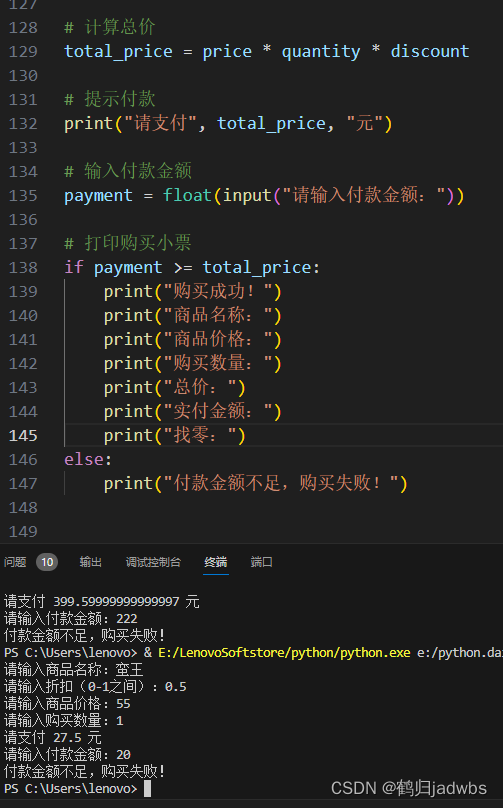The image size is (503, 808).
Task: Open the 端口 tab
Action: coord(261,562)
